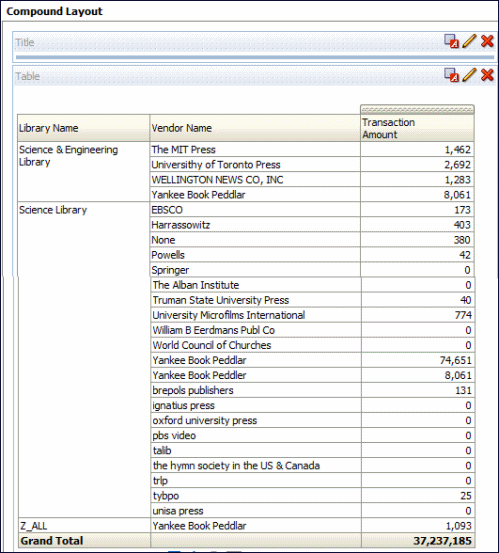Select the Library Name column header
This screenshot has height=553, width=499.
[x=84, y=128]
